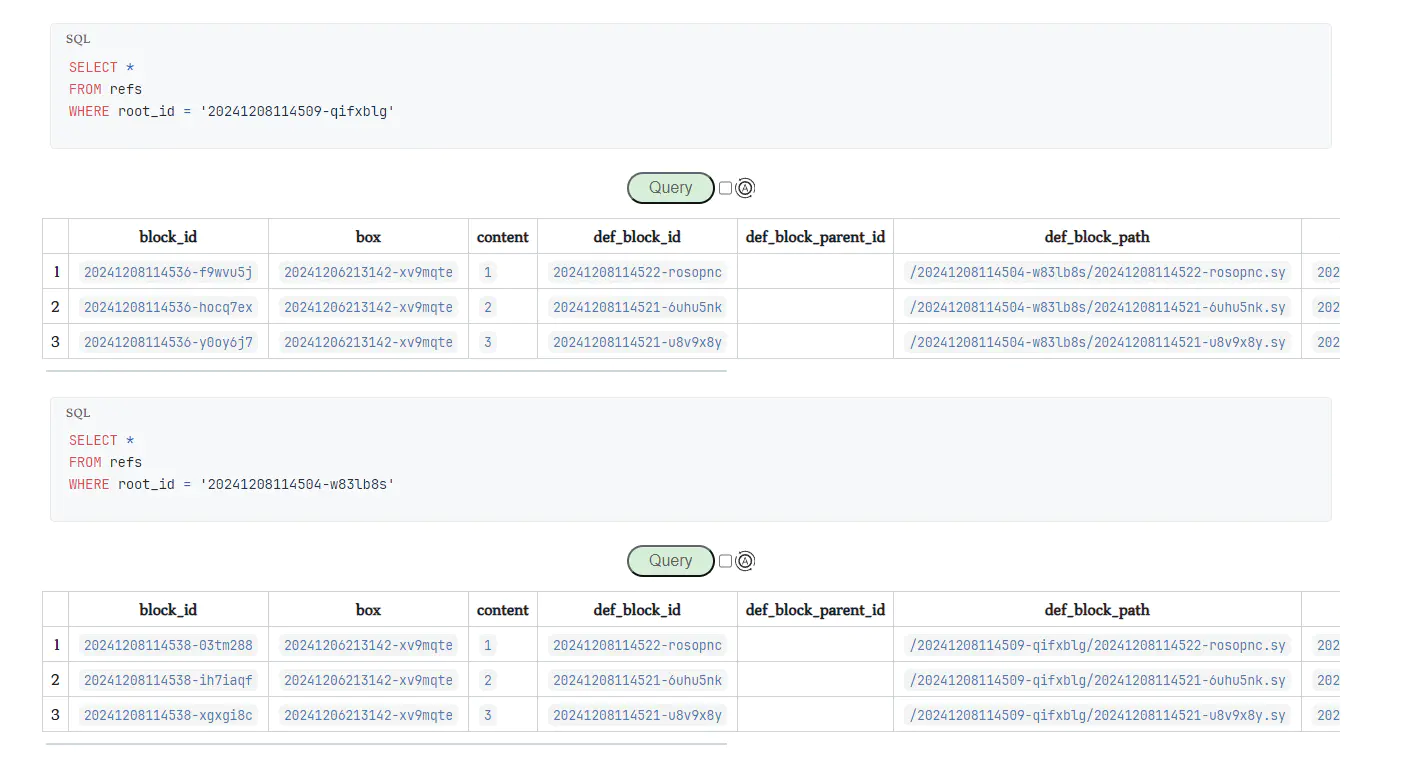
Task: Open block link 20241208114538-ih7iaqf
Action: pyautogui.click(x=168, y=680)
